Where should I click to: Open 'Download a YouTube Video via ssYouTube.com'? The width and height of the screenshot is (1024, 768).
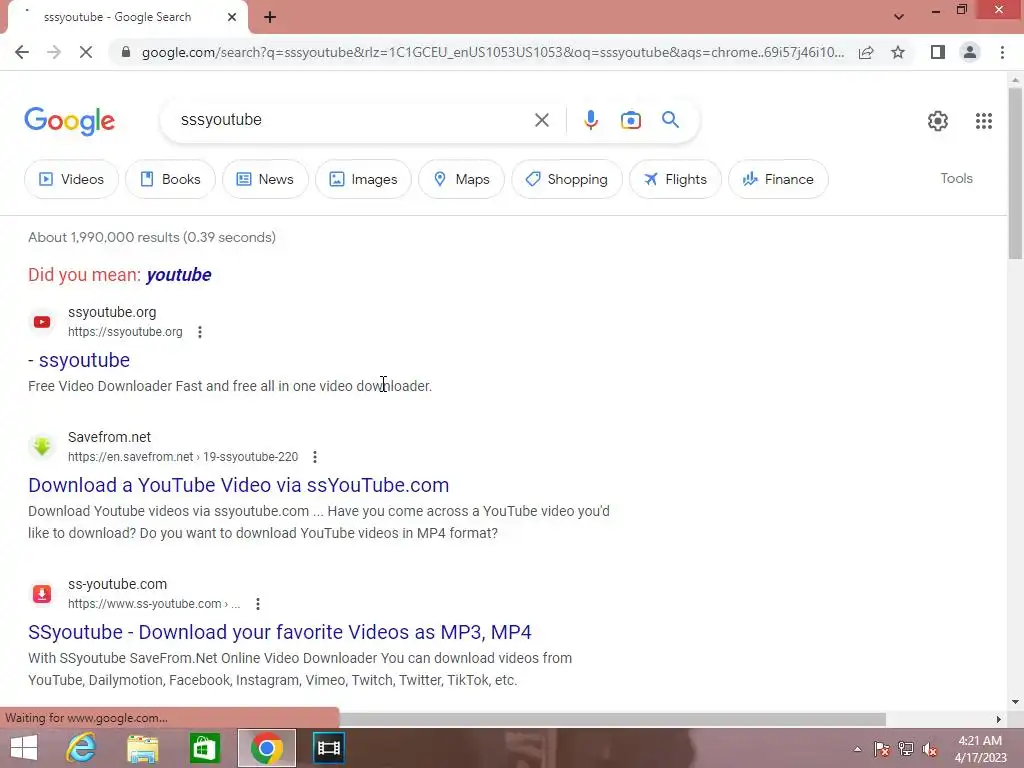tap(238, 485)
